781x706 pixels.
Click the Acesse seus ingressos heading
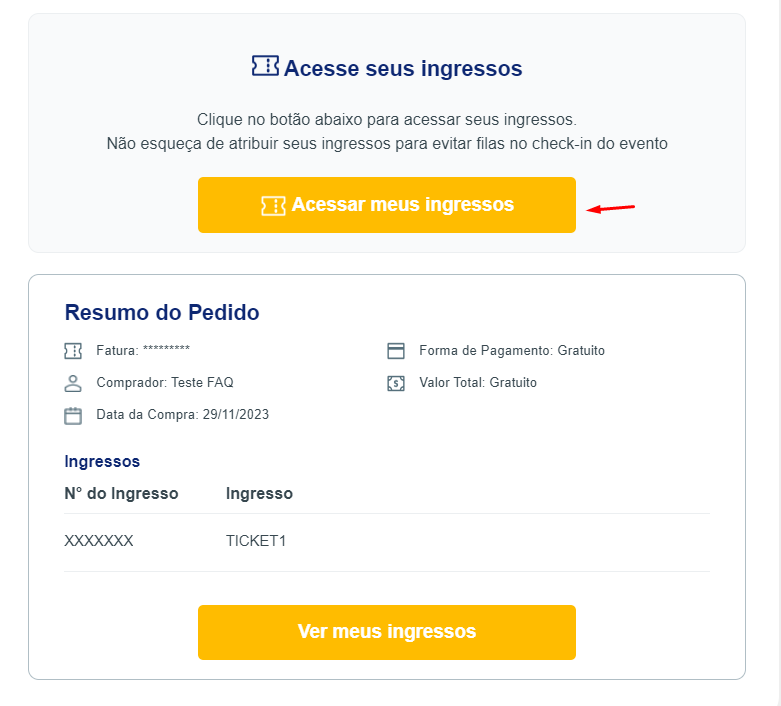(x=403, y=69)
